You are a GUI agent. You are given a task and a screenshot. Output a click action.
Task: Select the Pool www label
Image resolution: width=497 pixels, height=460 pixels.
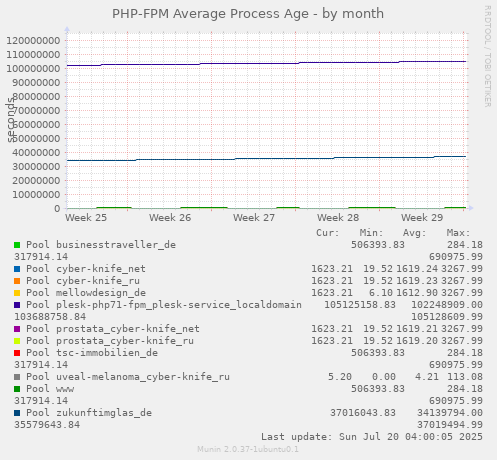point(50,389)
